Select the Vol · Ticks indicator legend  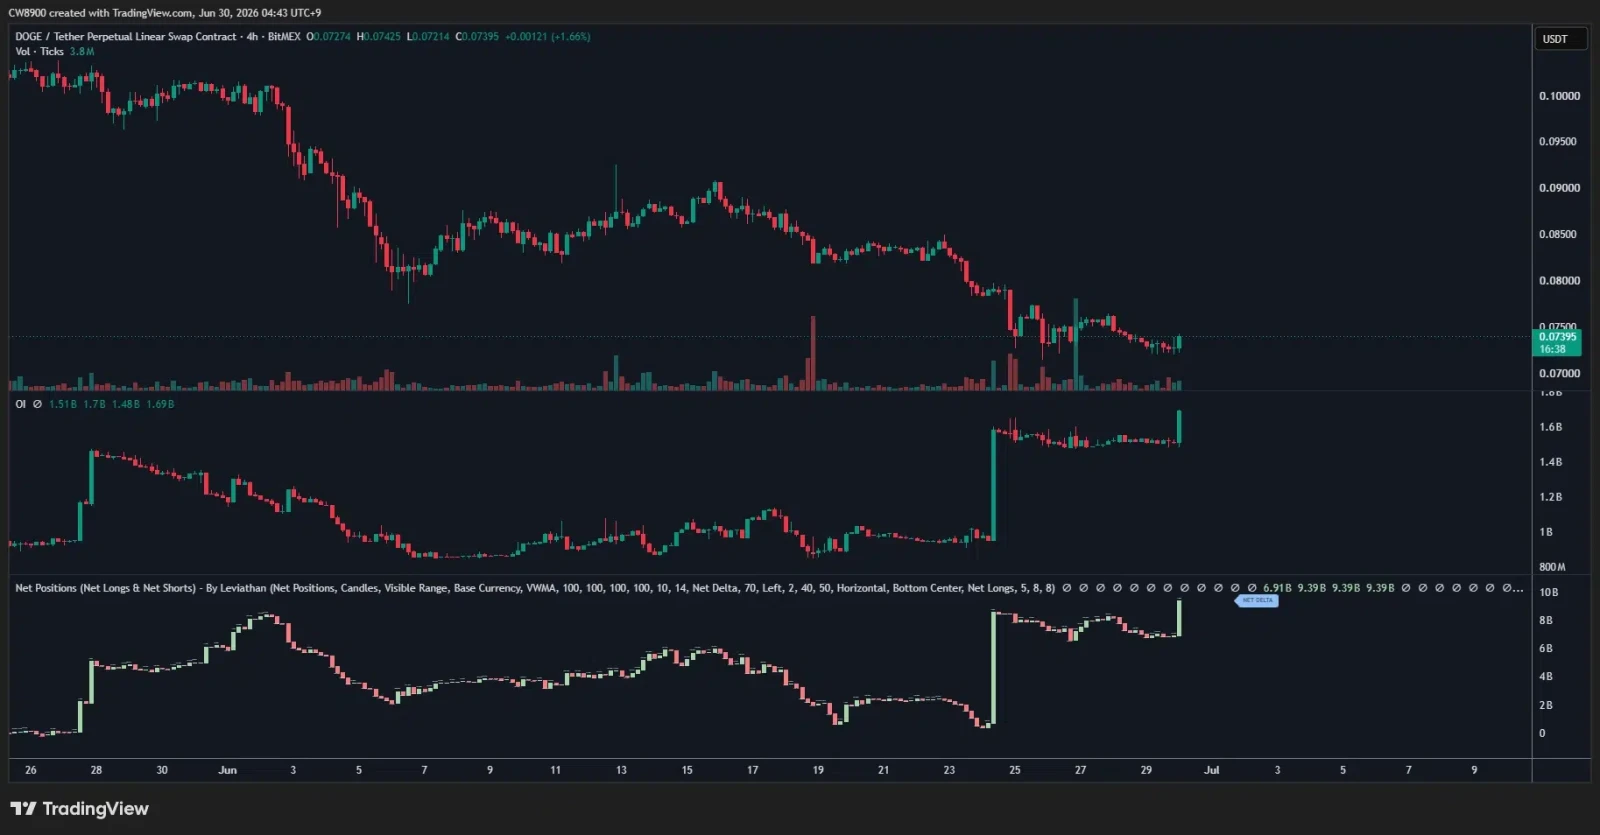(39, 51)
